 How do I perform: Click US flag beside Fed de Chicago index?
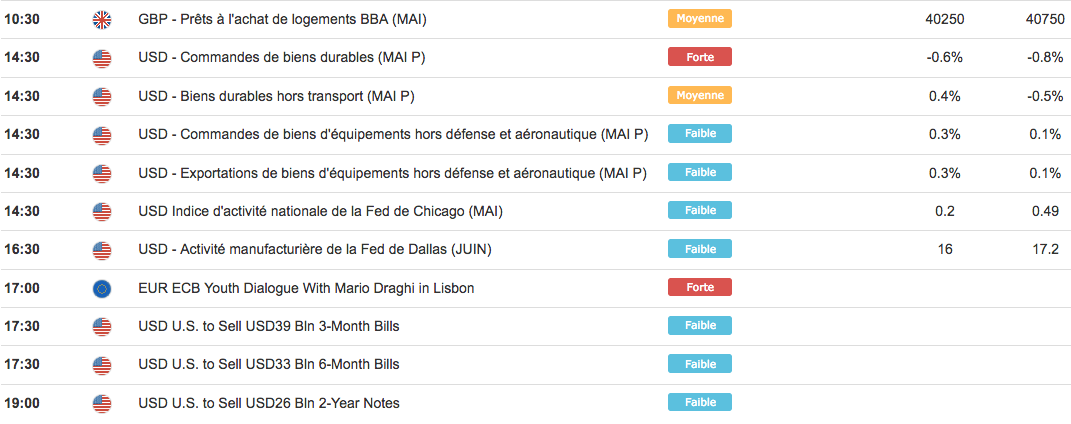[102, 211]
